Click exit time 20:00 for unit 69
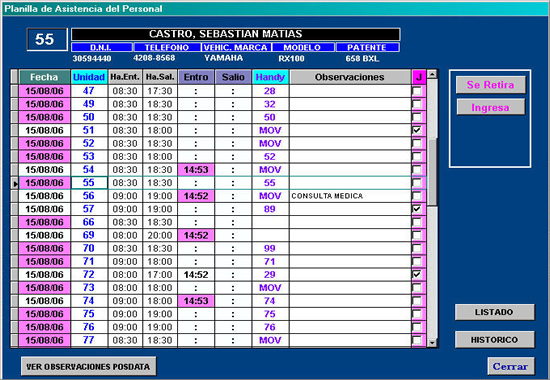Screen dimensions: 550x380 tap(160, 235)
